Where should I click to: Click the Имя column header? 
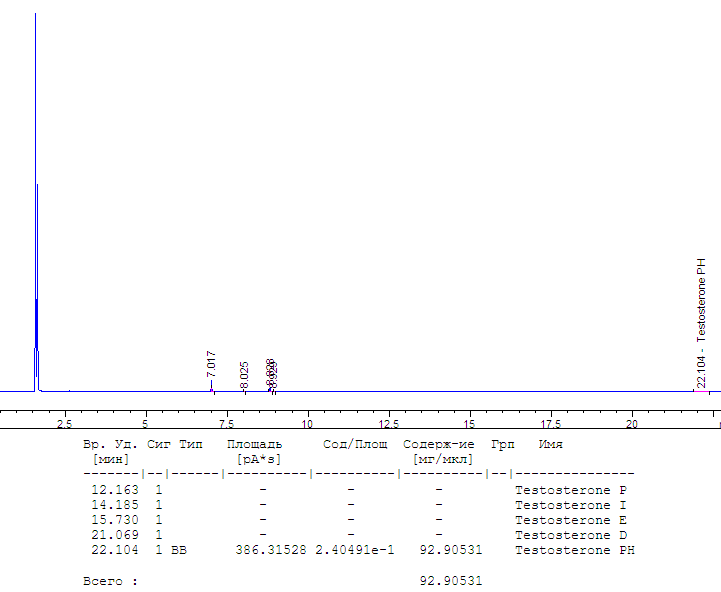[x=550, y=444]
